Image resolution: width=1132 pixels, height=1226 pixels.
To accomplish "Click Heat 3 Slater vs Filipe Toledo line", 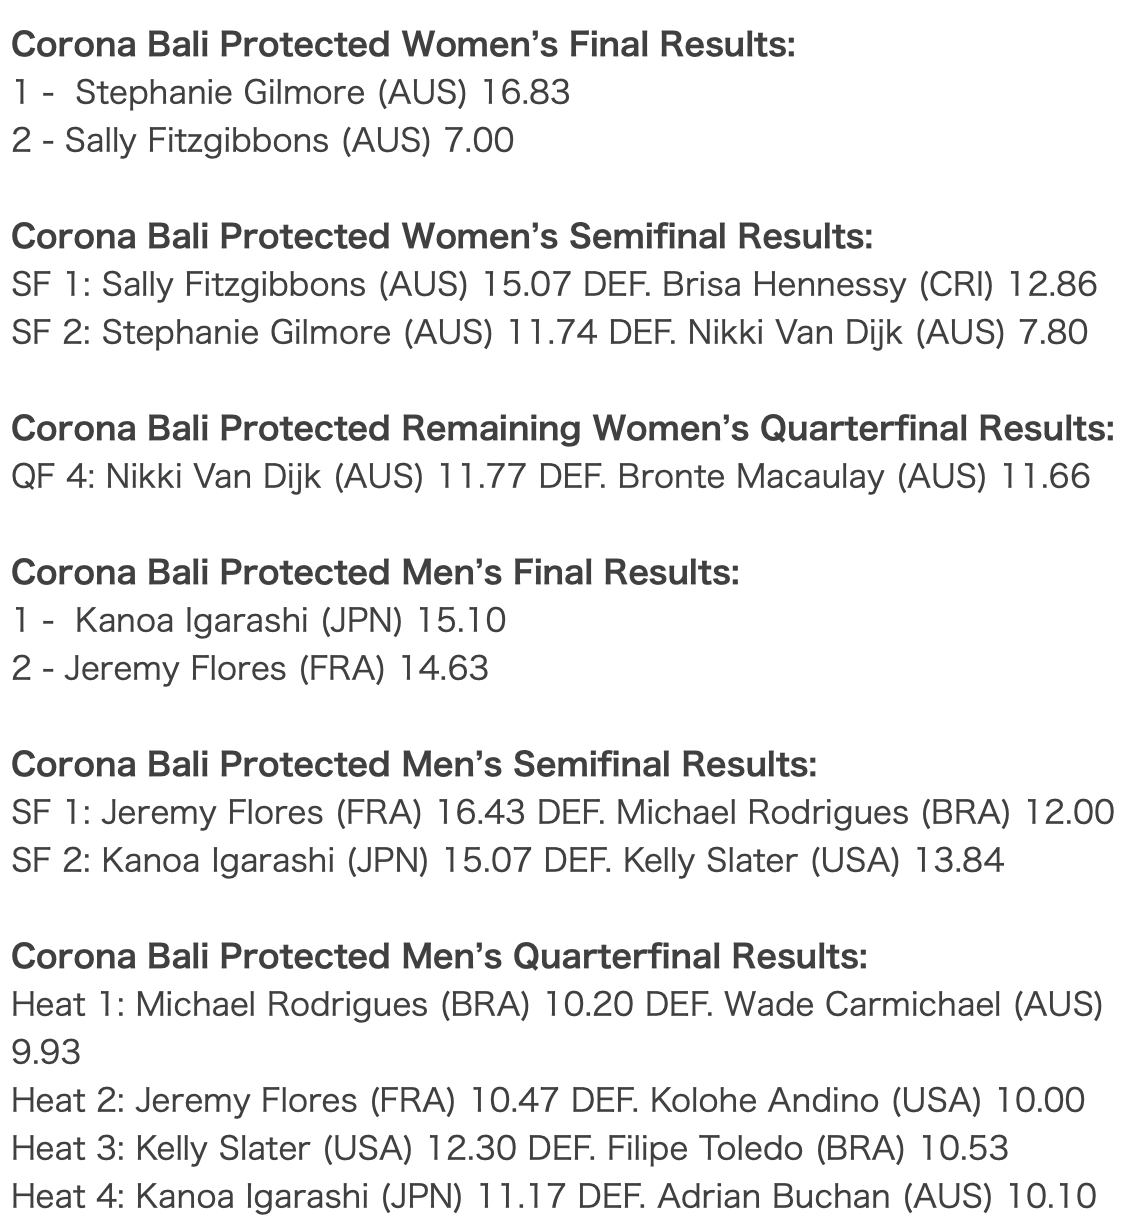I will (510, 1149).
